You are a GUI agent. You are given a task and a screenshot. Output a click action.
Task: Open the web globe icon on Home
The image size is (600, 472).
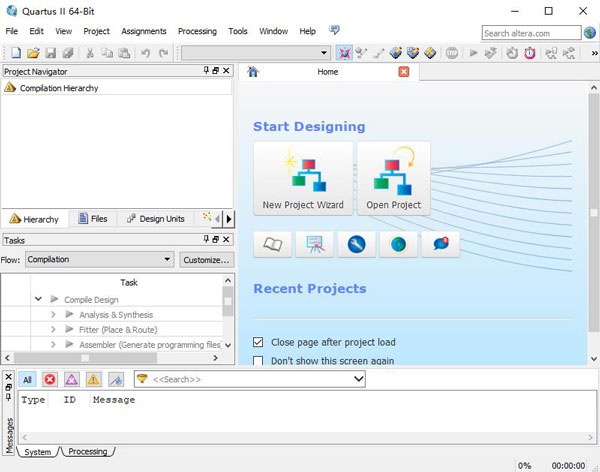[398, 244]
